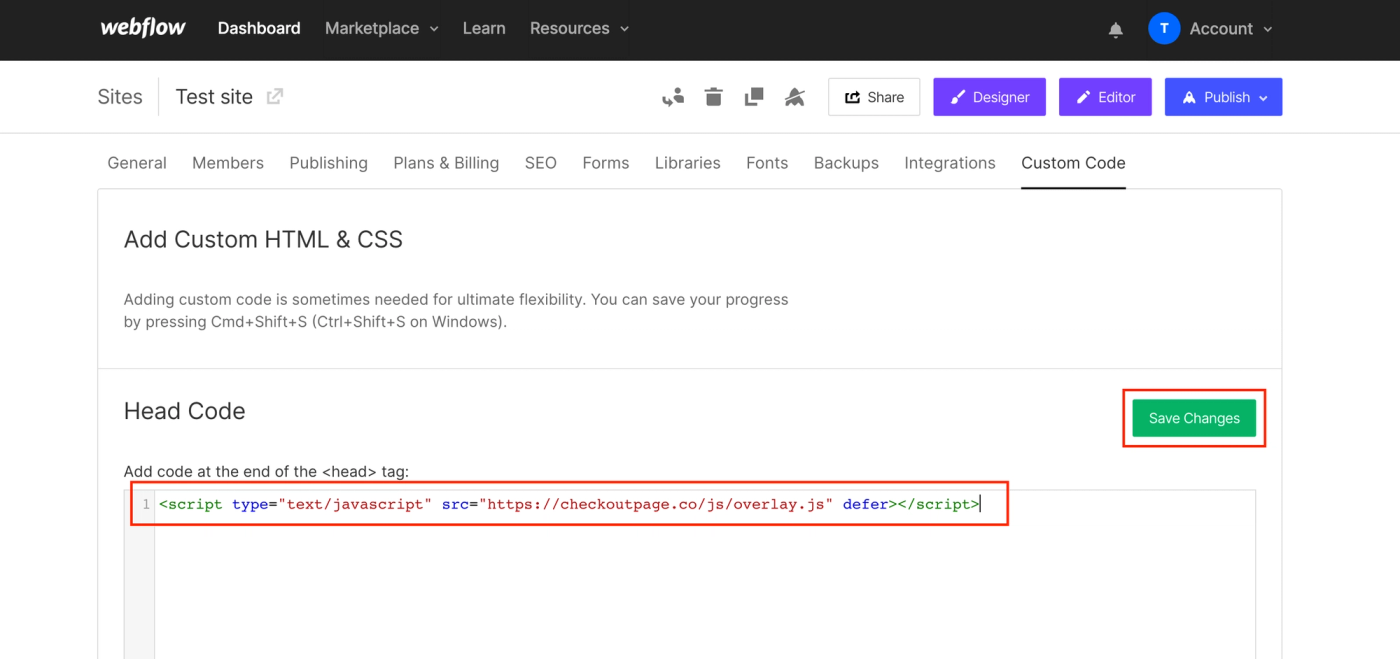This screenshot has height=659, width=1400.
Task: Click the Webflow logo
Action: tap(143, 28)
